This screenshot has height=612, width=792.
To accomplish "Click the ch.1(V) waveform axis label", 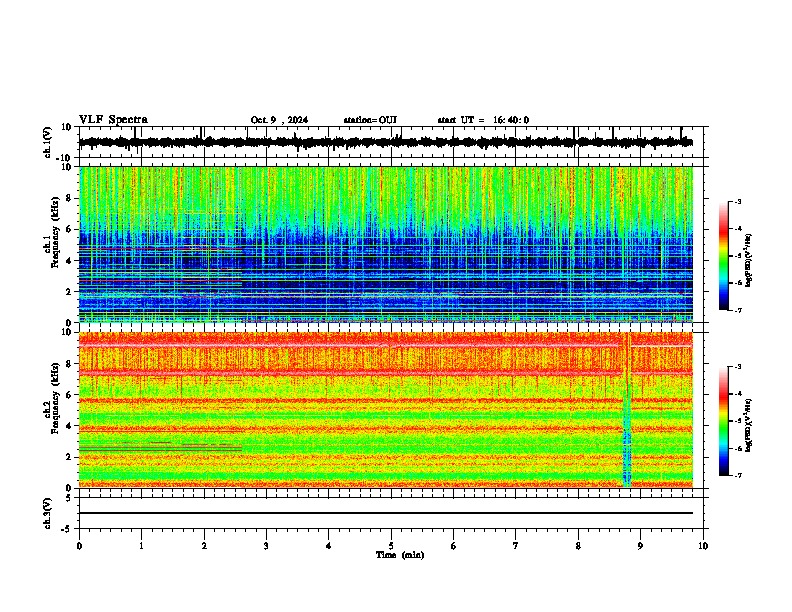I will (x=48, y=142).
